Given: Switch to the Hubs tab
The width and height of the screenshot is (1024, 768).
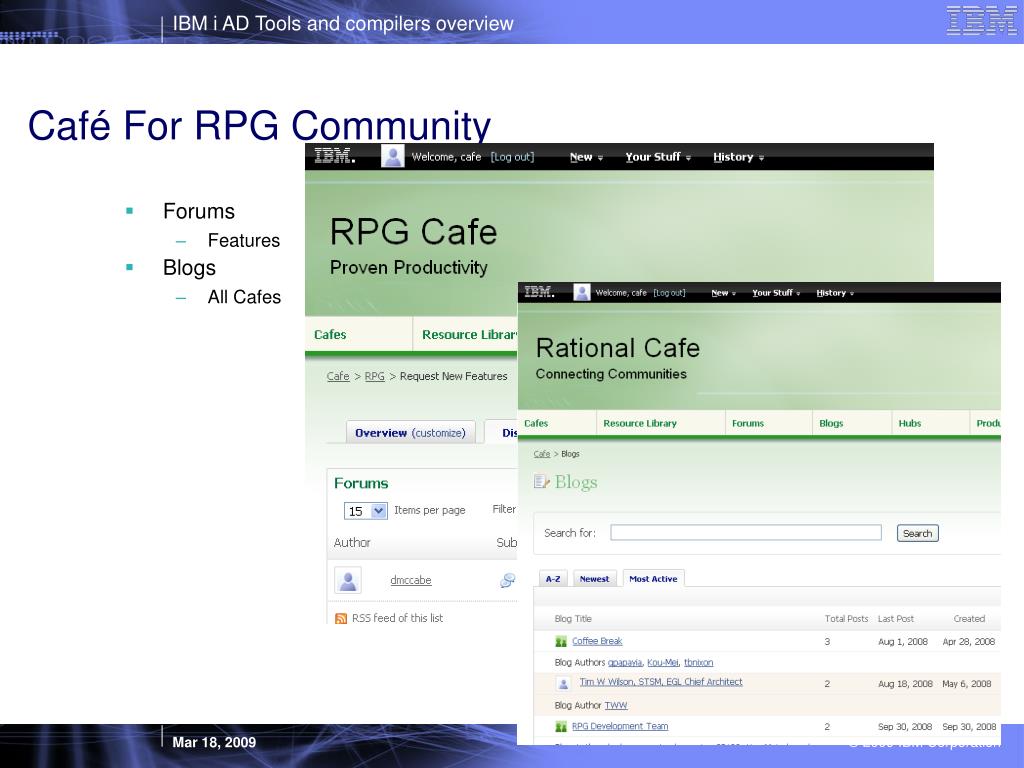Looking at the screenshot, I should pyautogui.click(x=931, y=423).
